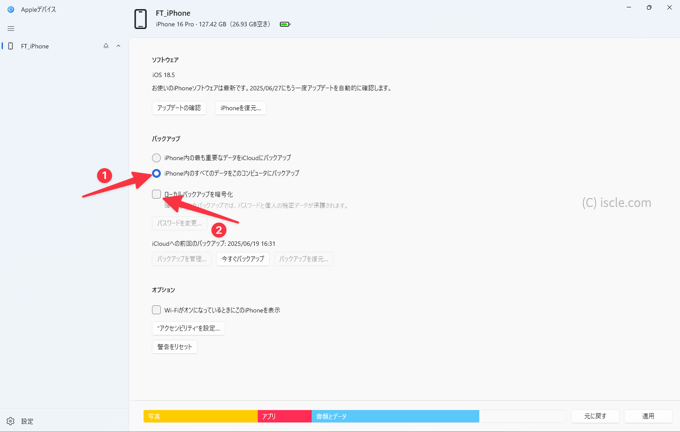
Task: Enable Wi-Fi show this iPhone checkbox
Action: (156, 310)
